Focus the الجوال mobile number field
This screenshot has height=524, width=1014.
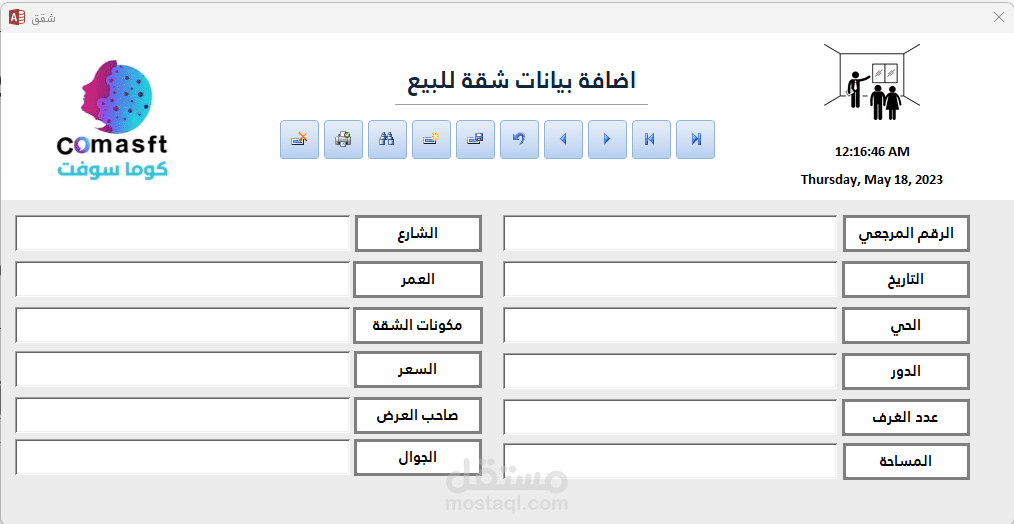(x=182, y=457)
